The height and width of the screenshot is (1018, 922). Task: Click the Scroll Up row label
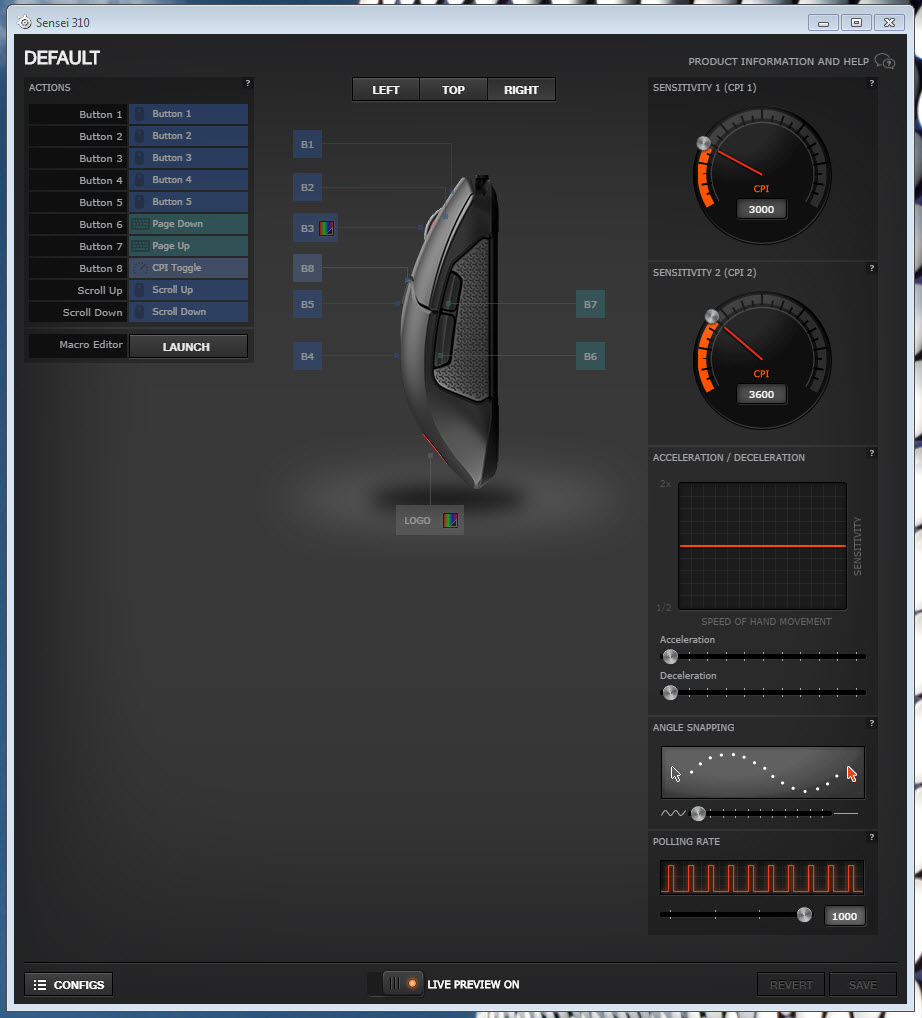click(99, 291)
